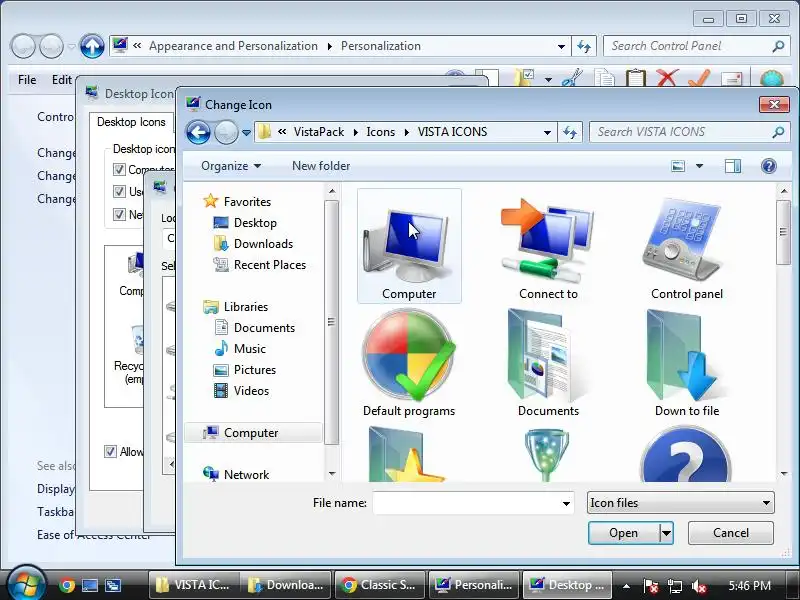
Task: Click Up arrow in Control Panel window
Action: tap(92, 46)
